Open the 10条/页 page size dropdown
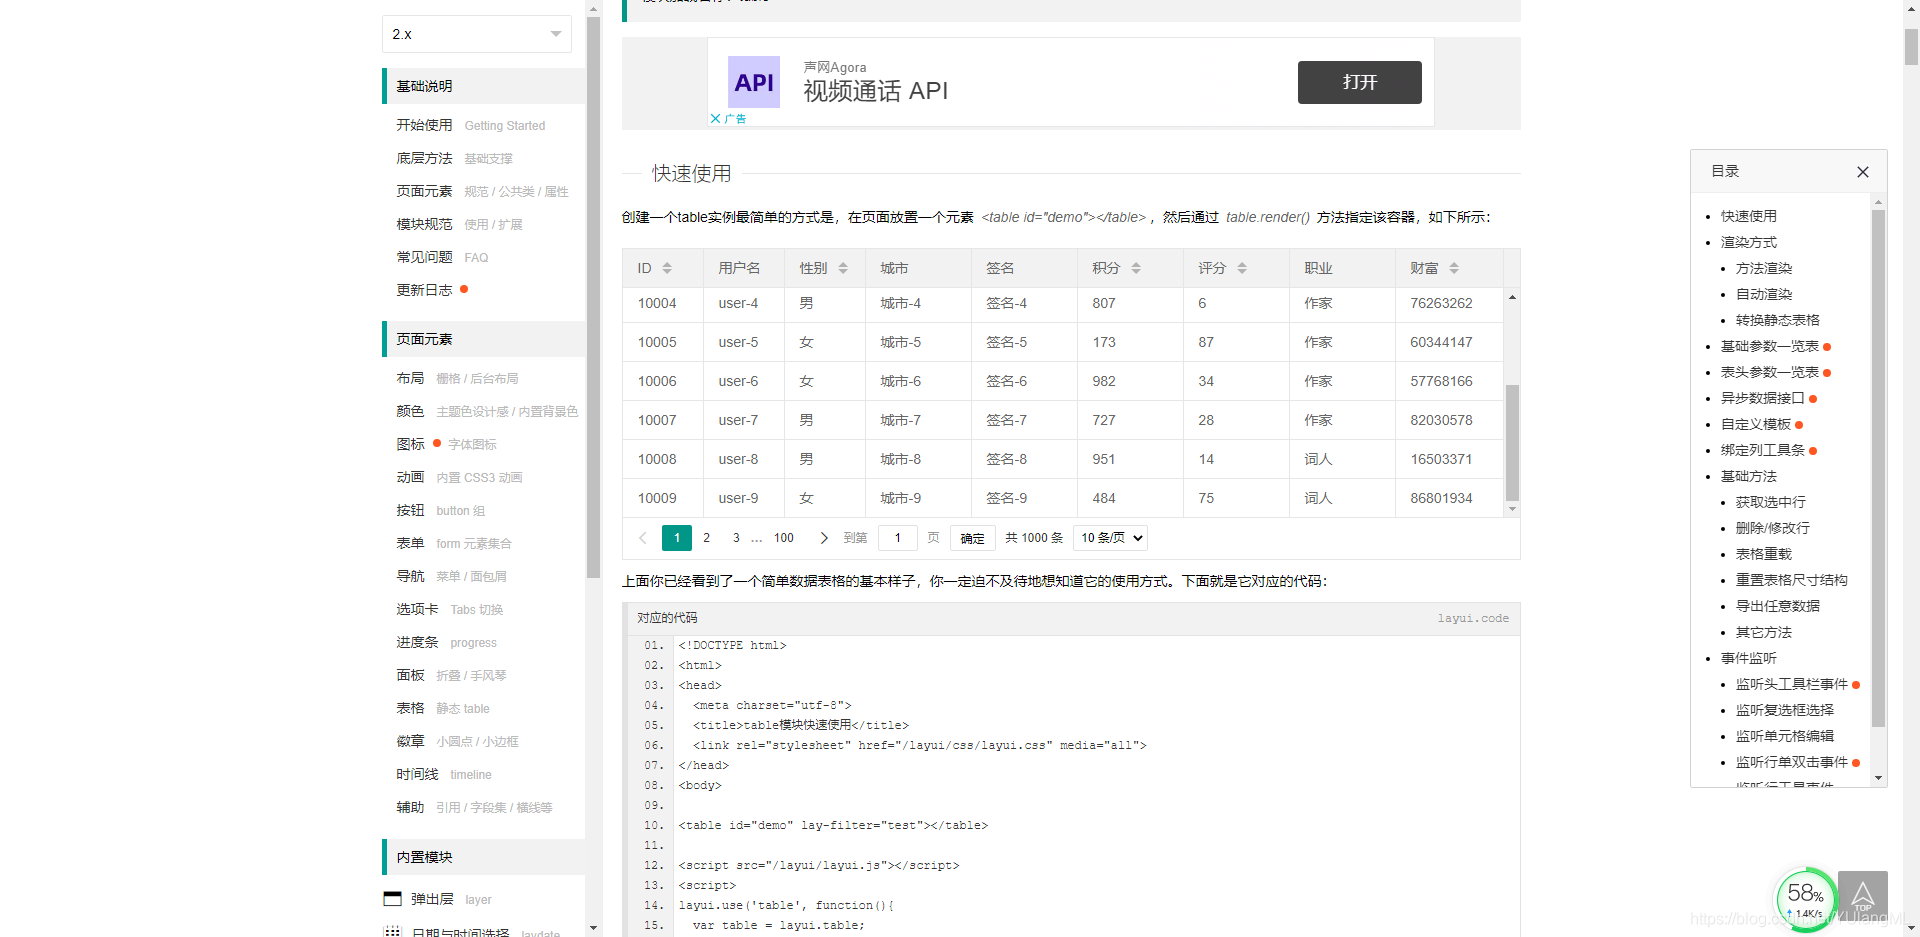The image size is (1920, 937). point(1110,538)
